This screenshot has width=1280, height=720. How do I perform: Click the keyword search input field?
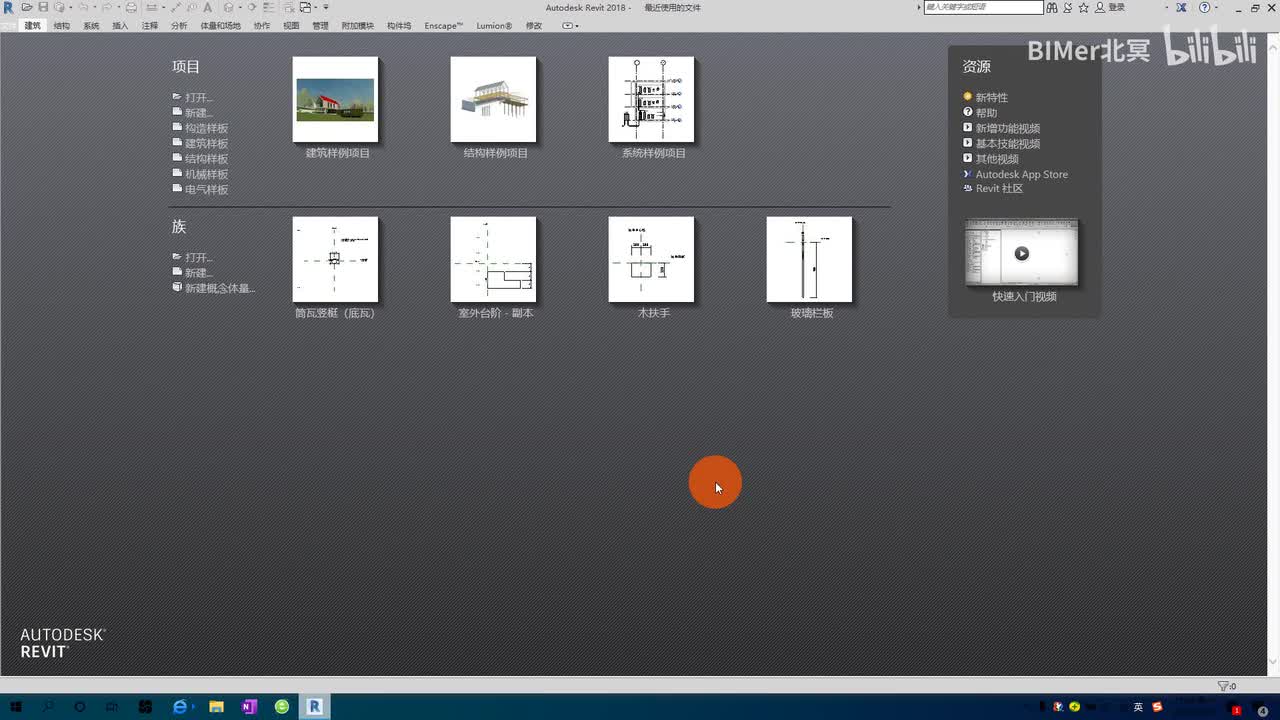tap(984, 8)
